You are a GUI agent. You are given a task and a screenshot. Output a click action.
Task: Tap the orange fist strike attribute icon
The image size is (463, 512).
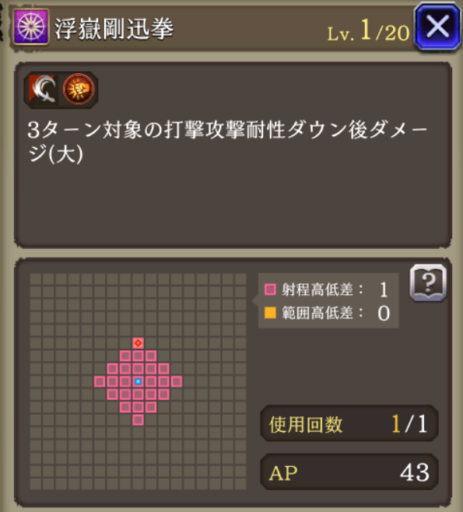tap(79, 89)
